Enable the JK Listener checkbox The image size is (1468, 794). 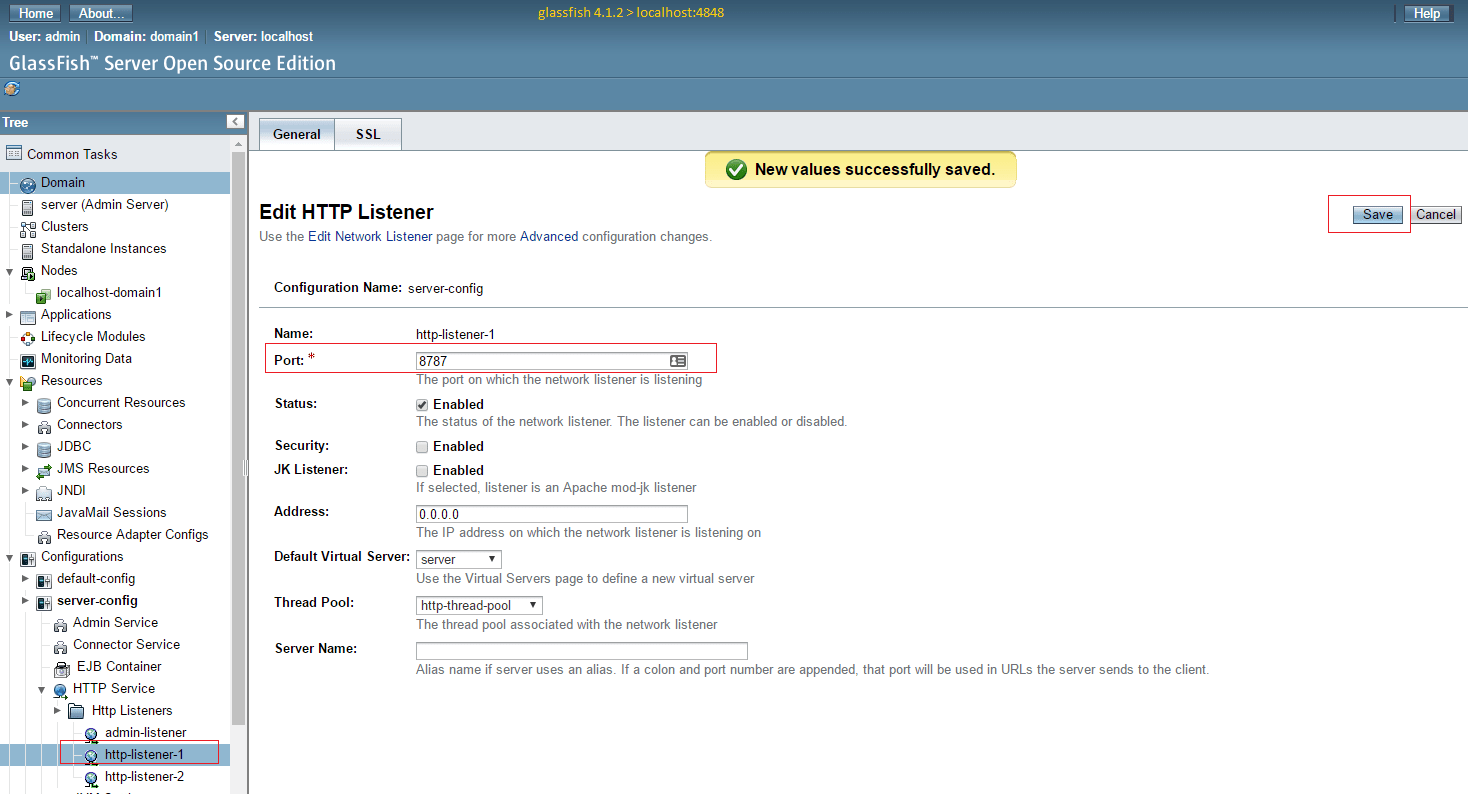421,470
